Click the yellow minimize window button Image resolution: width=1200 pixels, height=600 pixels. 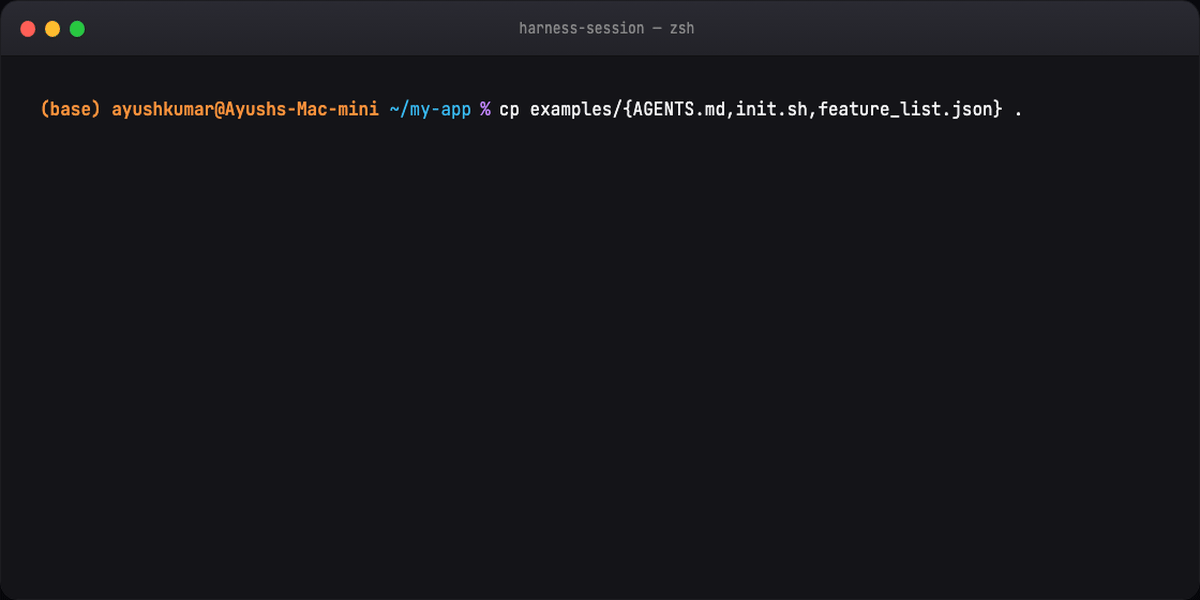tap(52, 29)
